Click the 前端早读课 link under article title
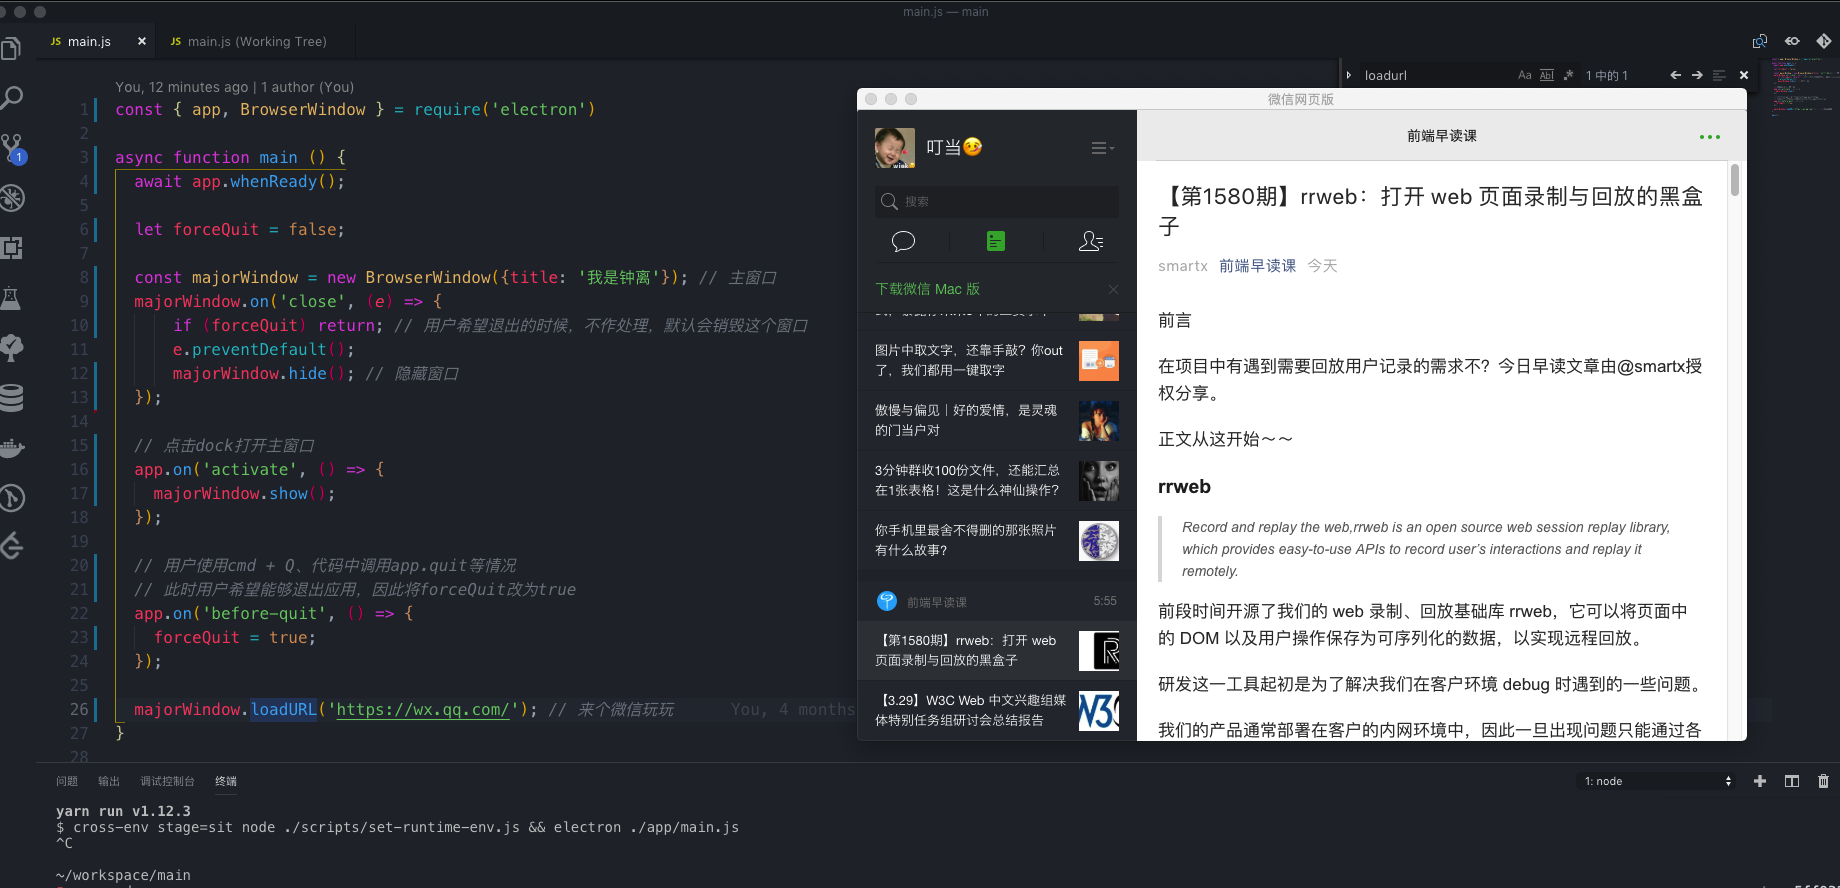 (1257, 265)
